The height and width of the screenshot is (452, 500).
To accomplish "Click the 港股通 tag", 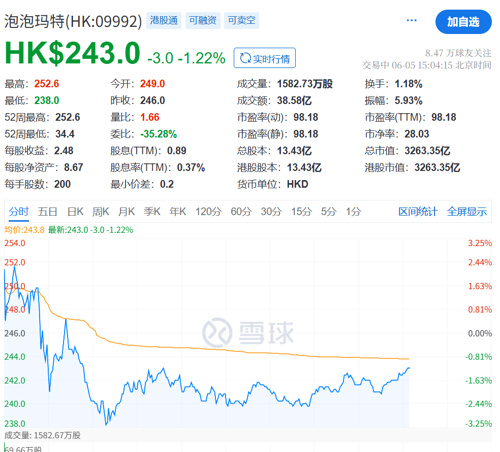I will pos(164,21).
